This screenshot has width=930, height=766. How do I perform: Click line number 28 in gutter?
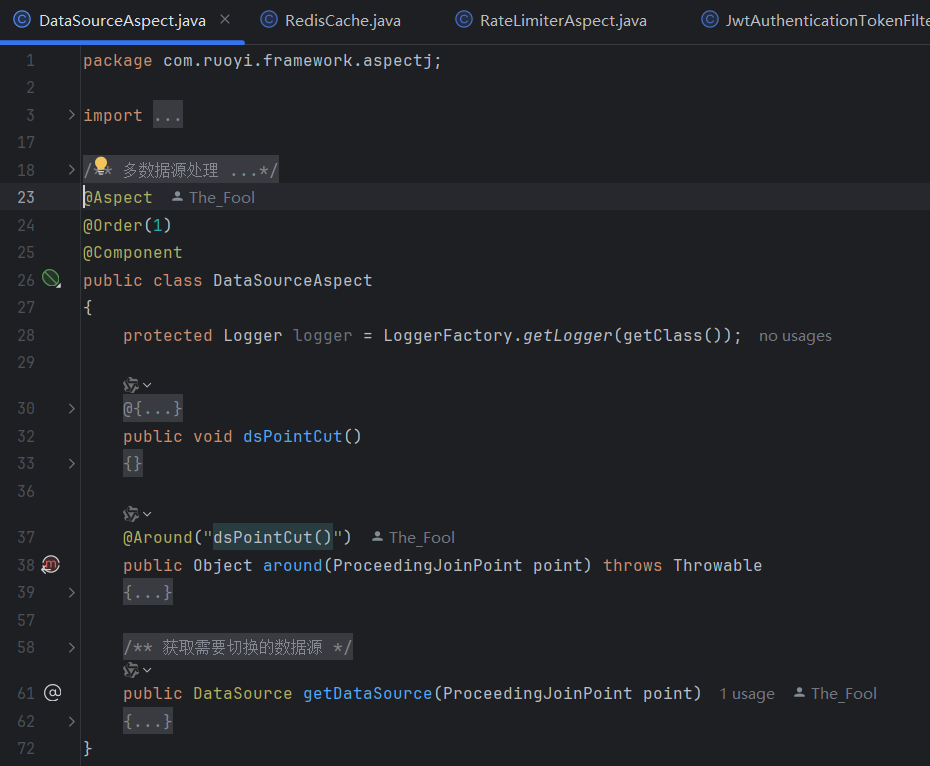point(26,336)
